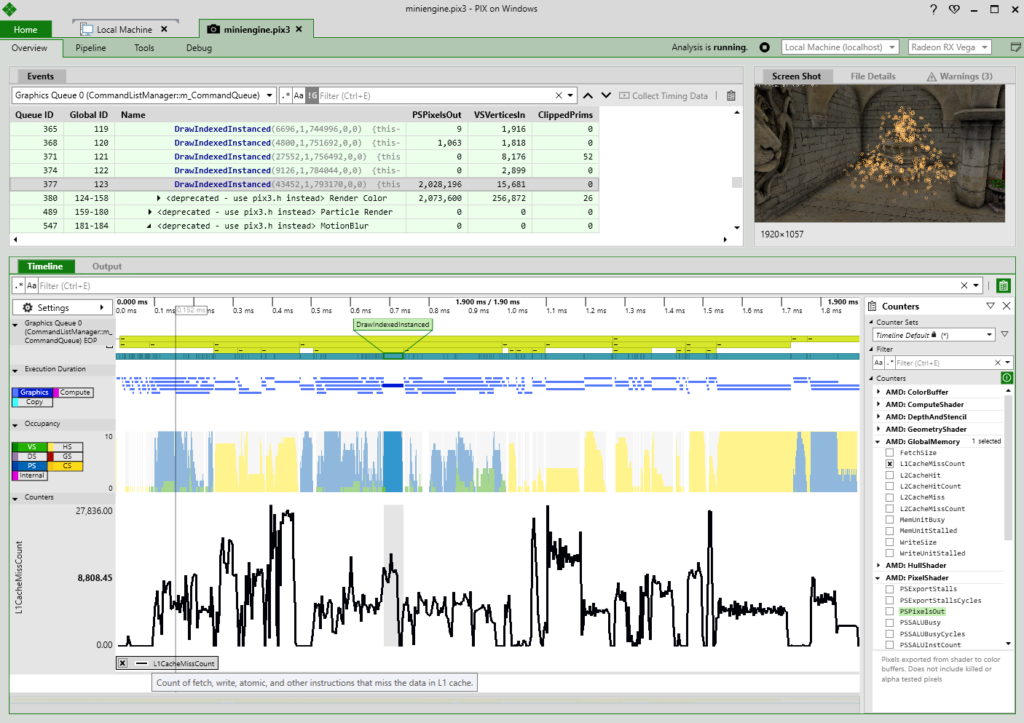Expand AMD: ComputeShader counter group
The width and height of the screenshot is (1024, 723).
(x=878, y=404)
